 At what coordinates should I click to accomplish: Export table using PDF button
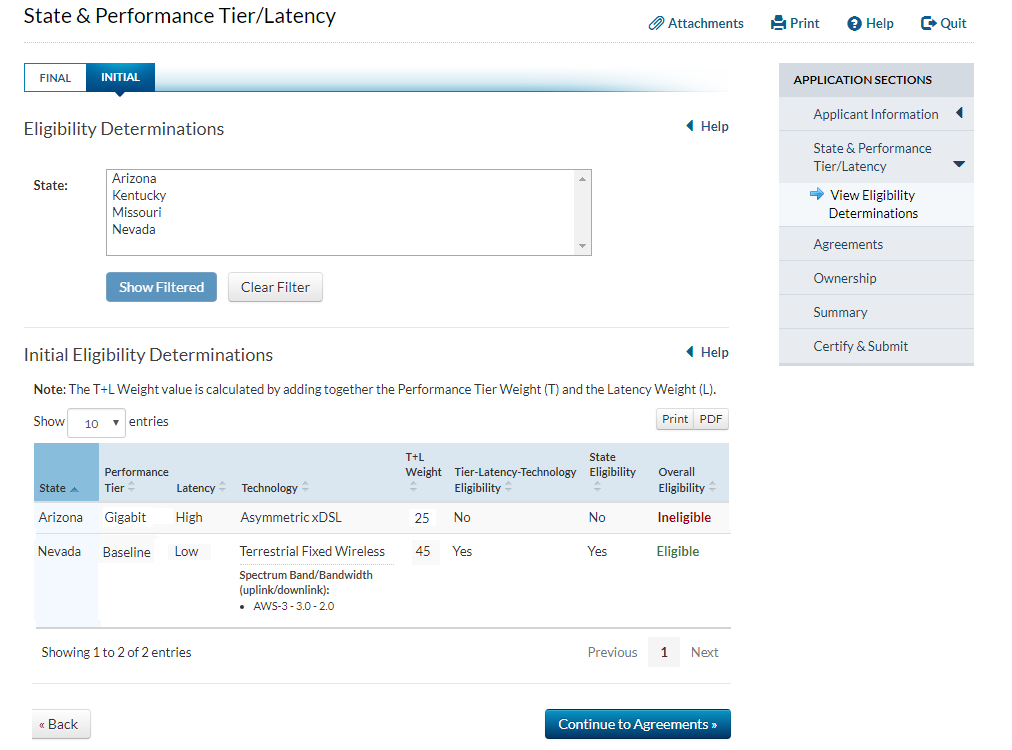(711, 419)
